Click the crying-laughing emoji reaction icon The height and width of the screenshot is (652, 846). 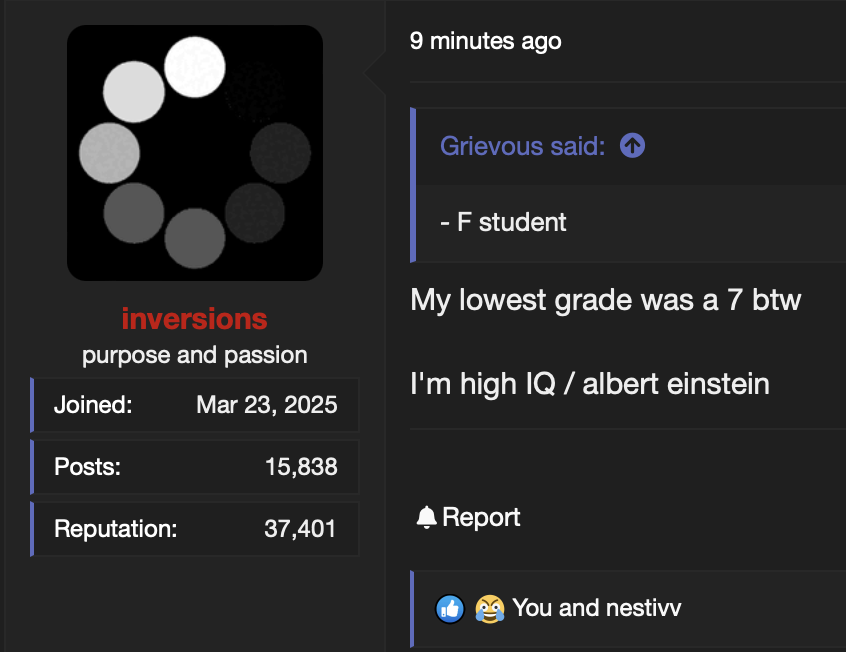[489, 608]
